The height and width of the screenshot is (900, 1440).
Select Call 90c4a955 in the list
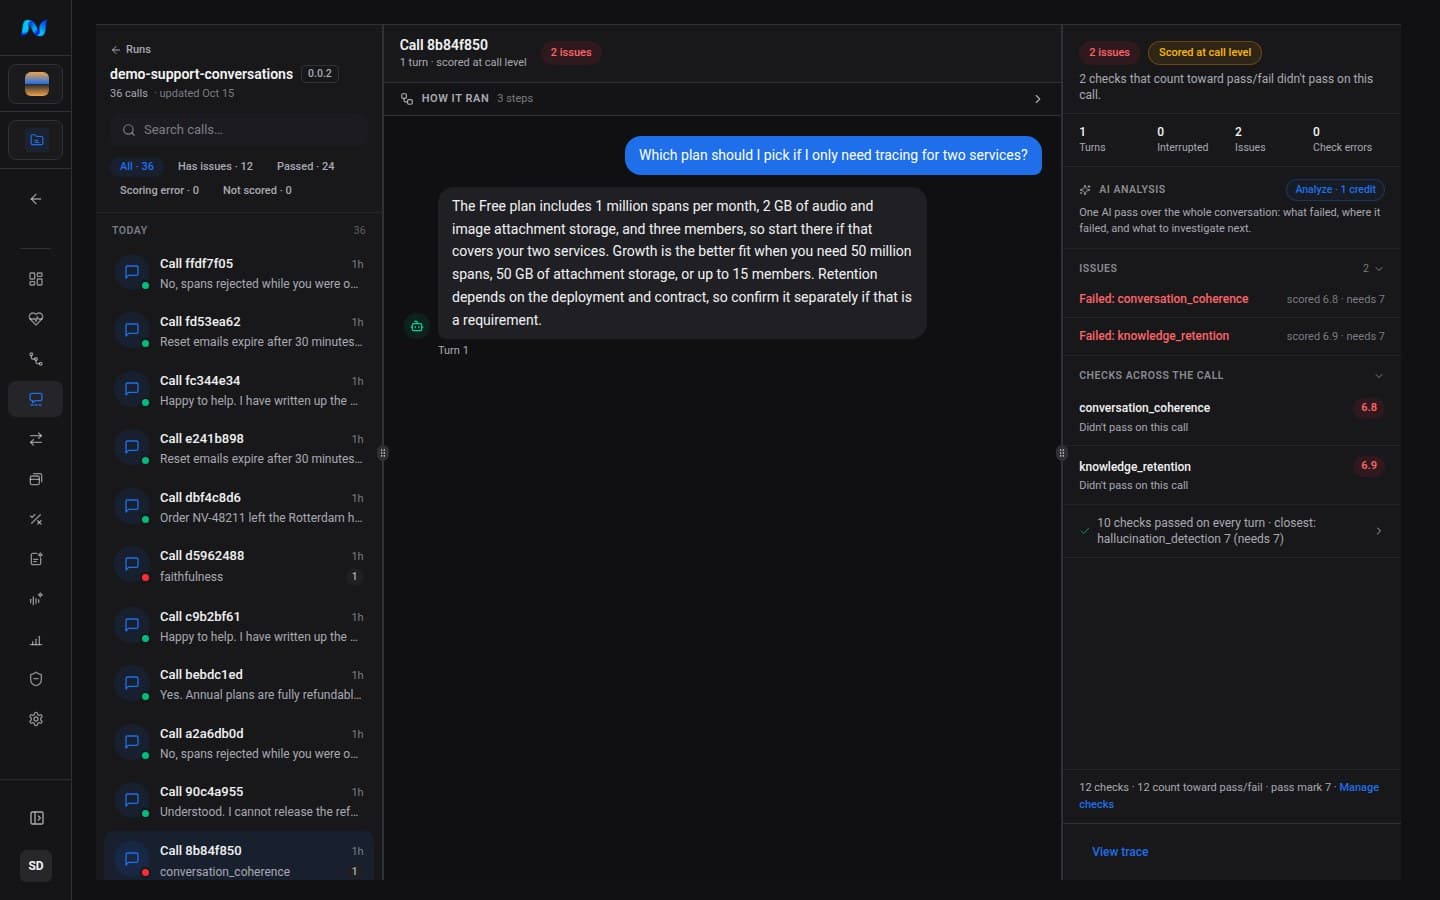(x=239, y=801)
